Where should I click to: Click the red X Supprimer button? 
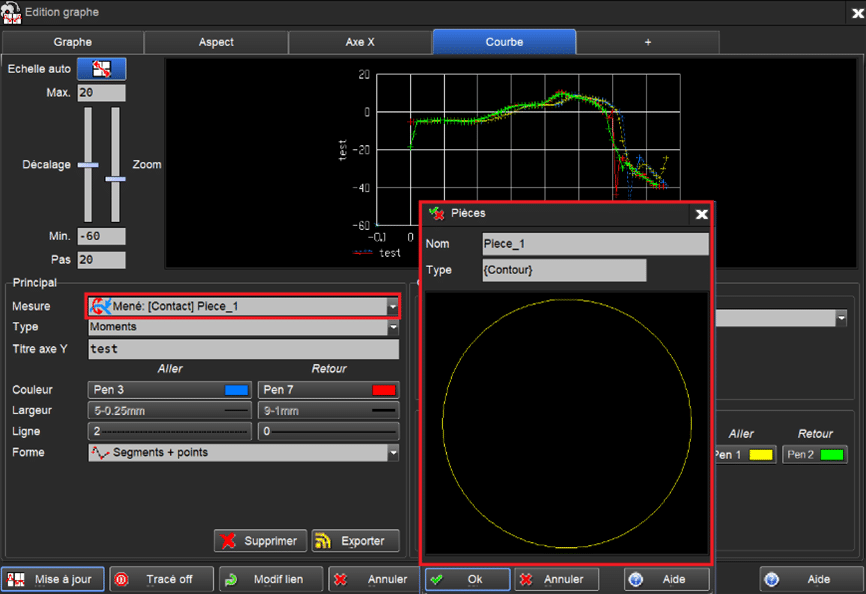[260, 541]
